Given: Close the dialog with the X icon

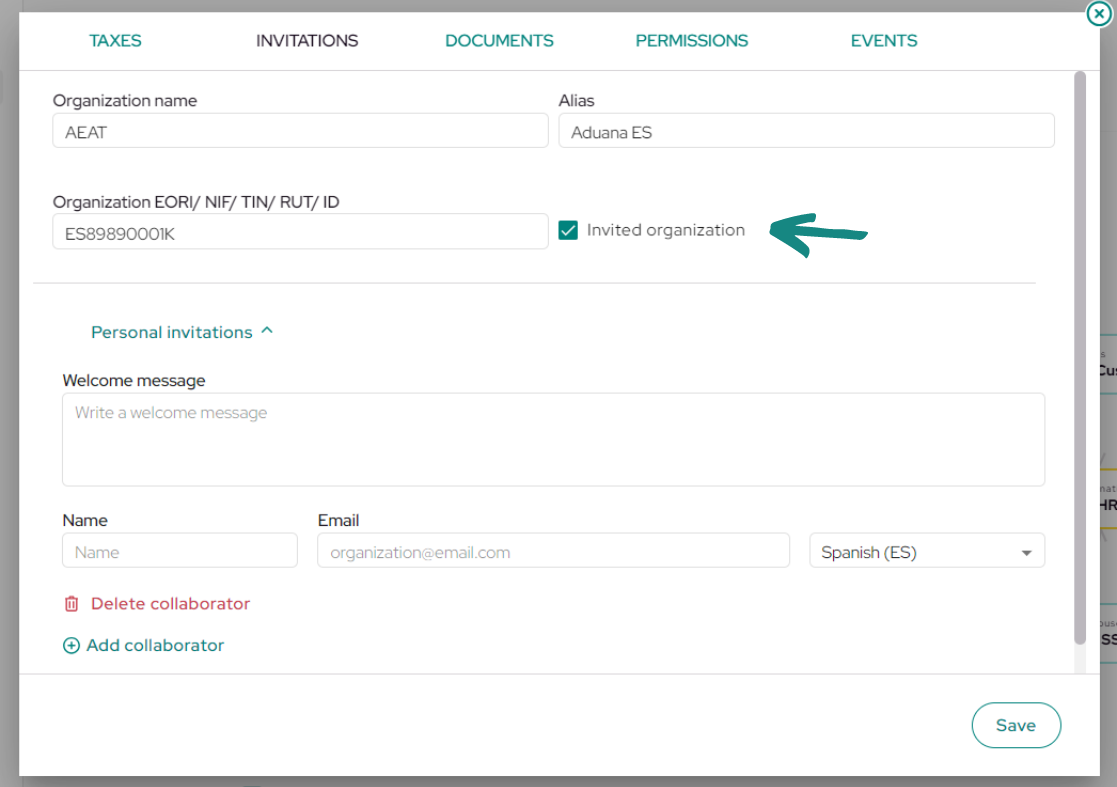Looking at the screenshot, I should point(1098,13).
